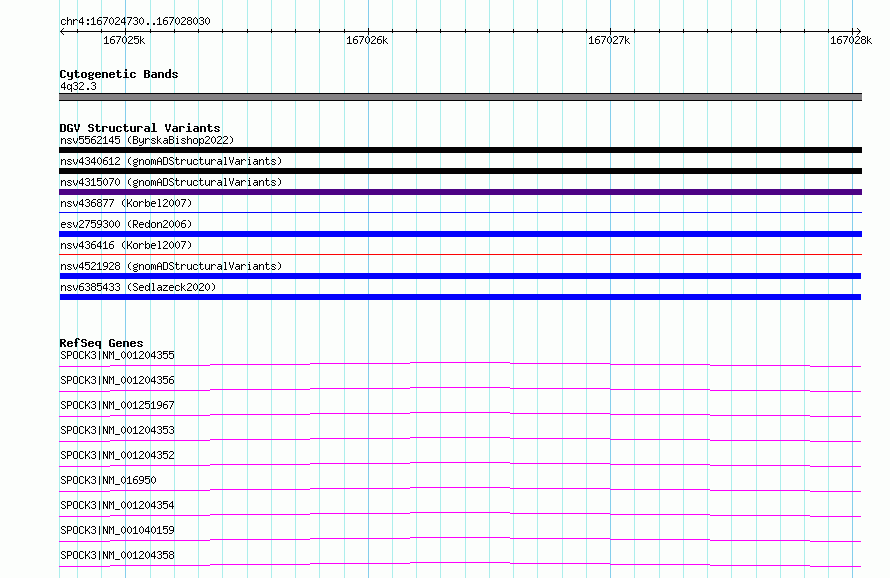Screen dimensions: 890x578
Task: Click the magenta line under SPOCK3|NM_016950
Action: 460,489
